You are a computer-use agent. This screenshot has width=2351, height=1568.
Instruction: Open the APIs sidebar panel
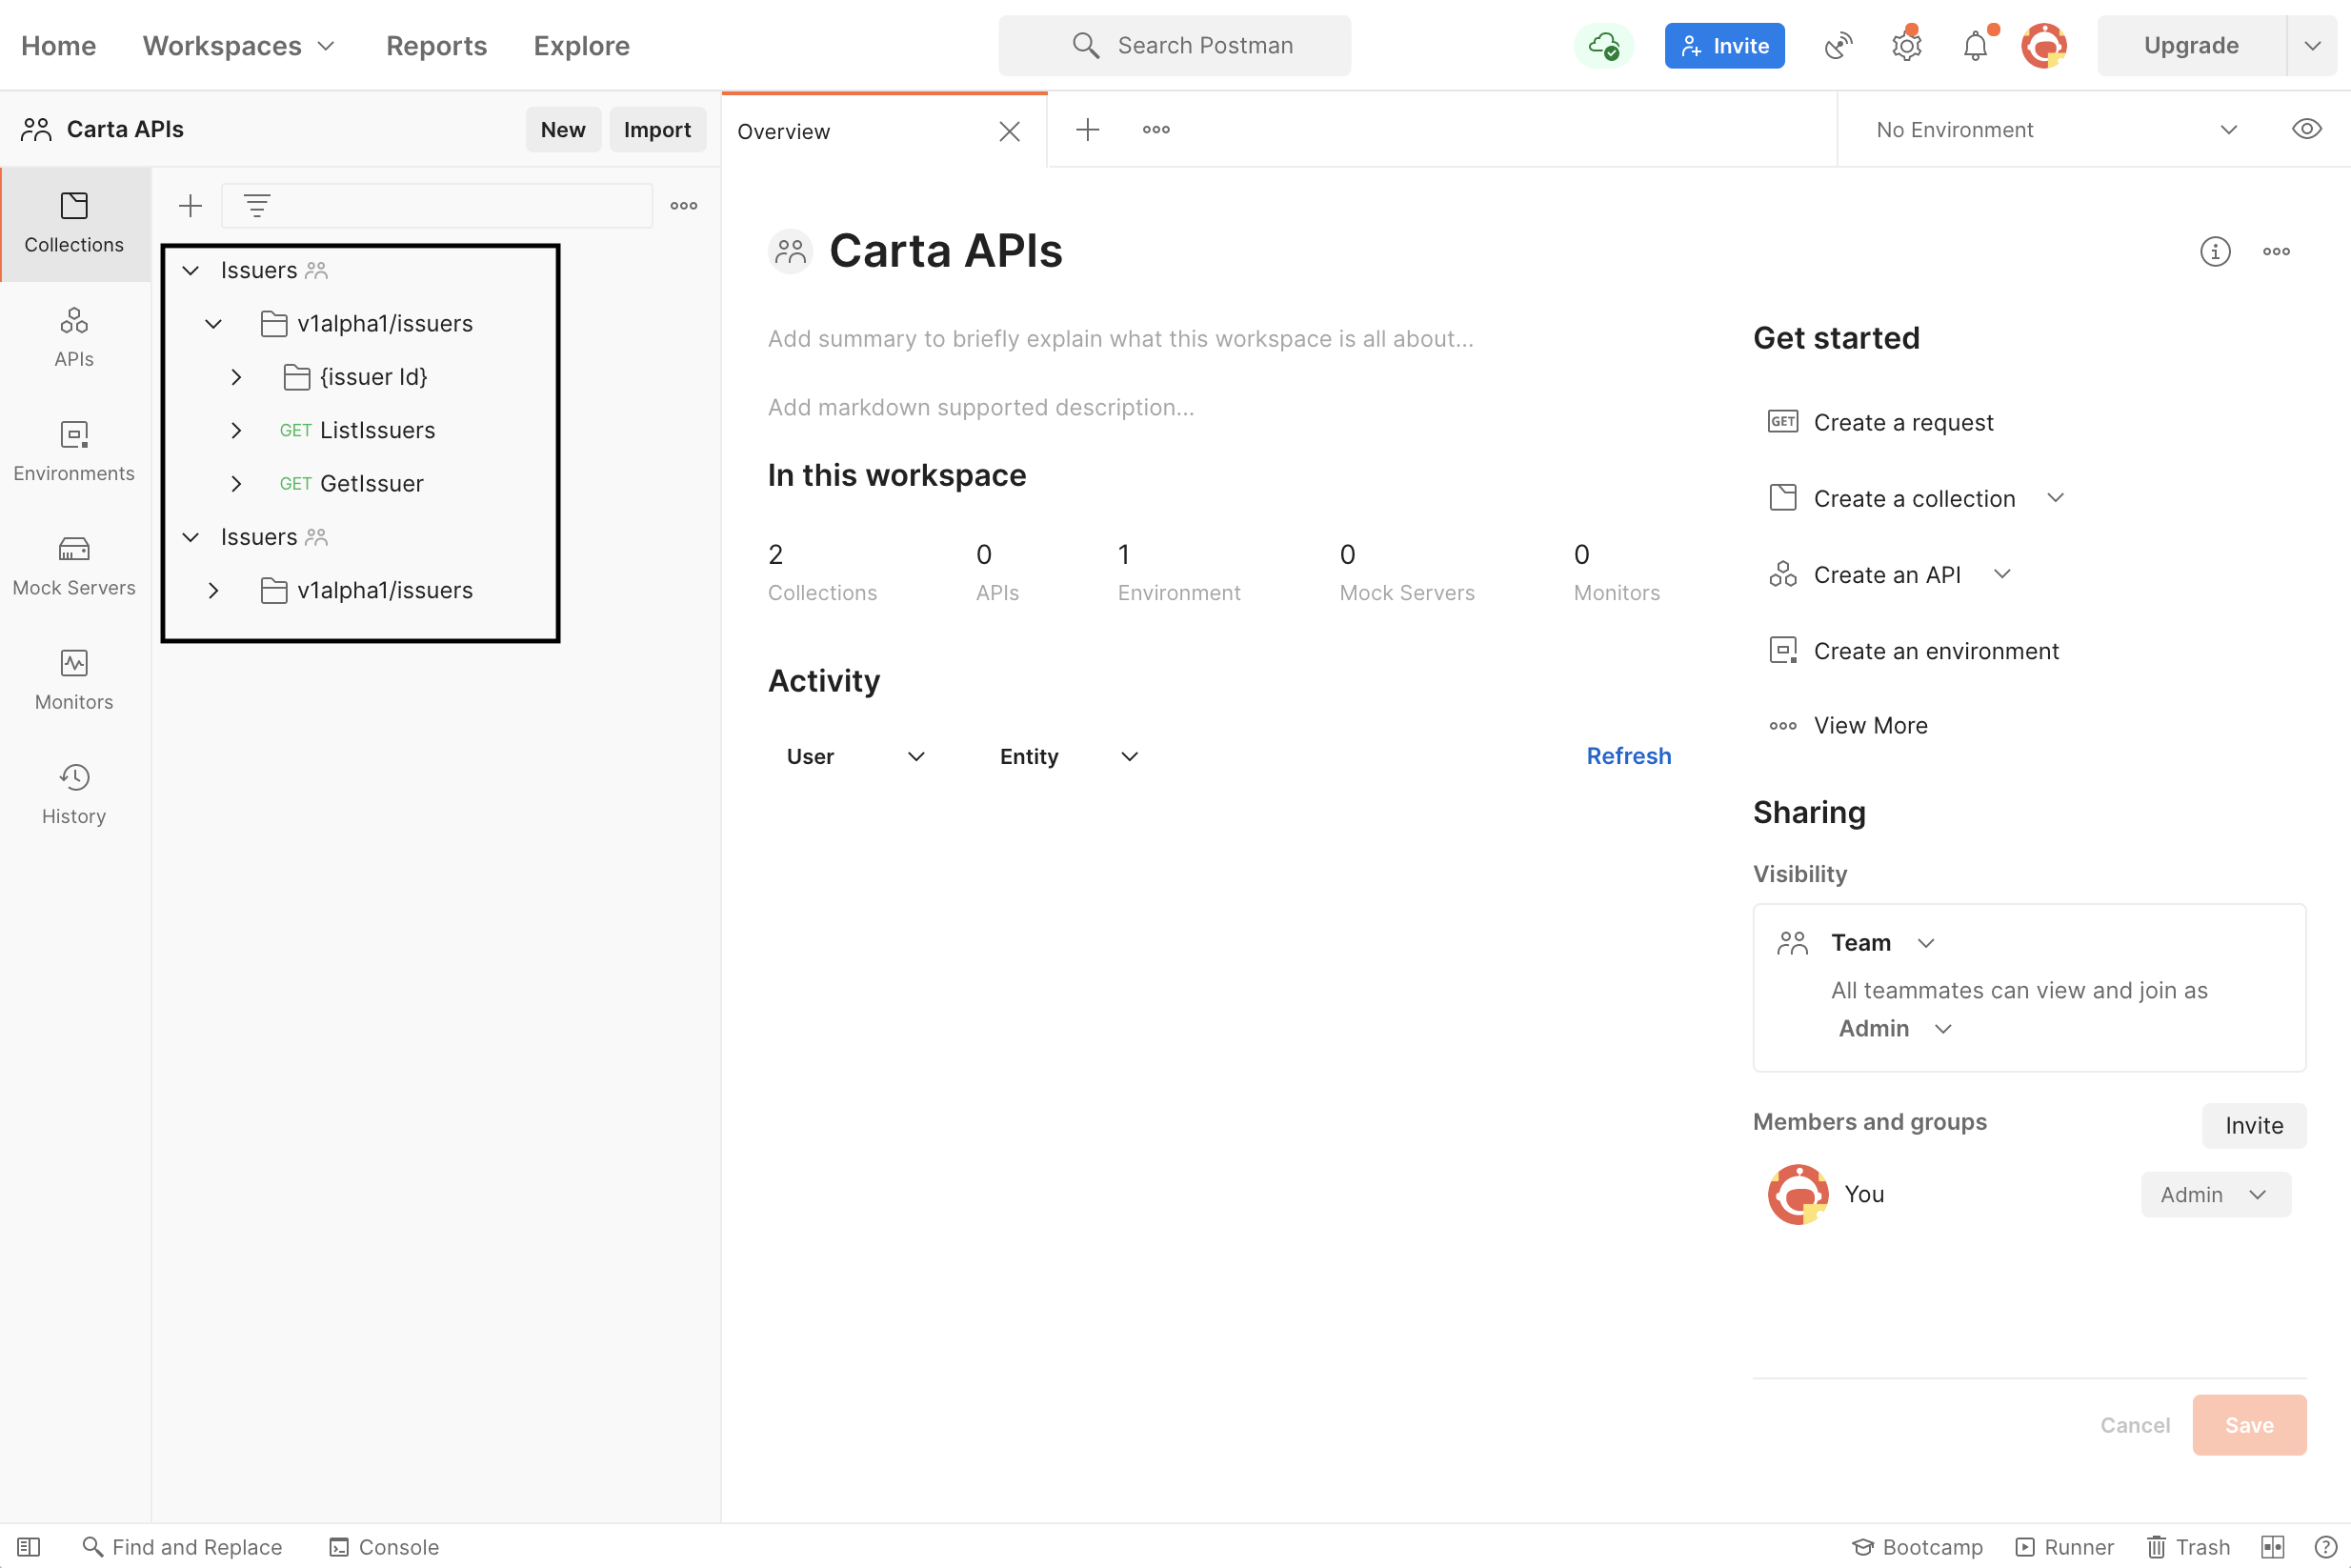point(74,338)
